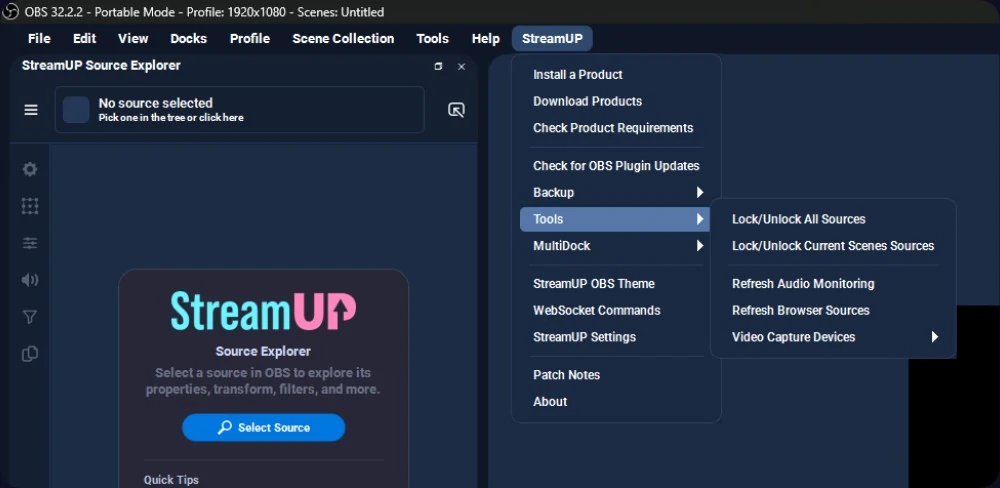Viewport: 1000px width, 488px height.
Task: Close the StreamUP Source Explorer dock
Action: point(462,66)
